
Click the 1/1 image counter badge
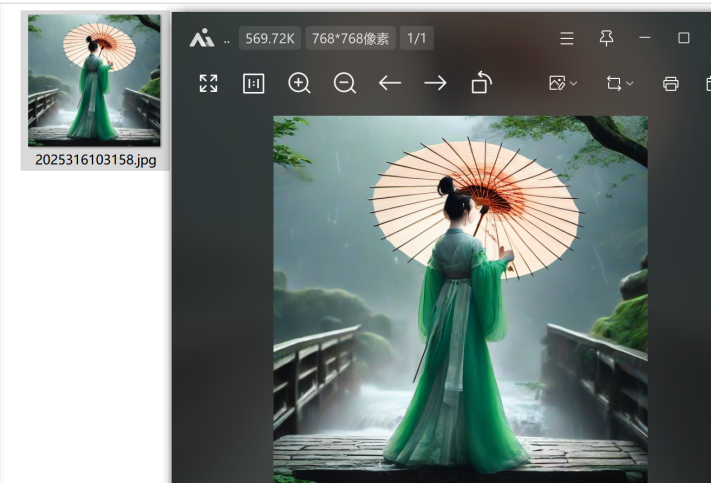[417, 38]
